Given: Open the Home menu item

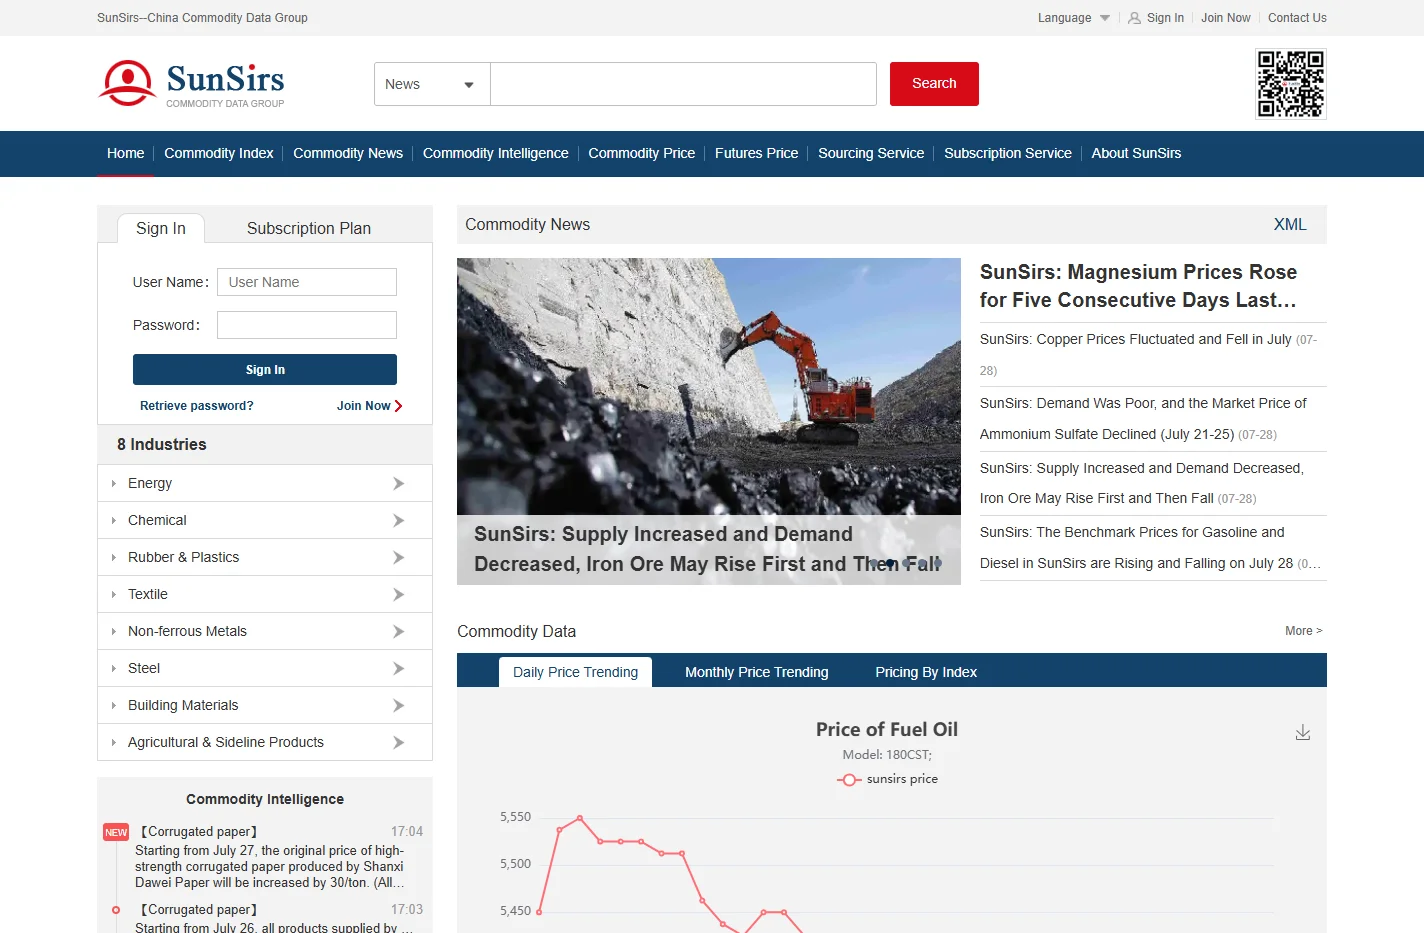Looking at the screenshot, I should [126, 153].
